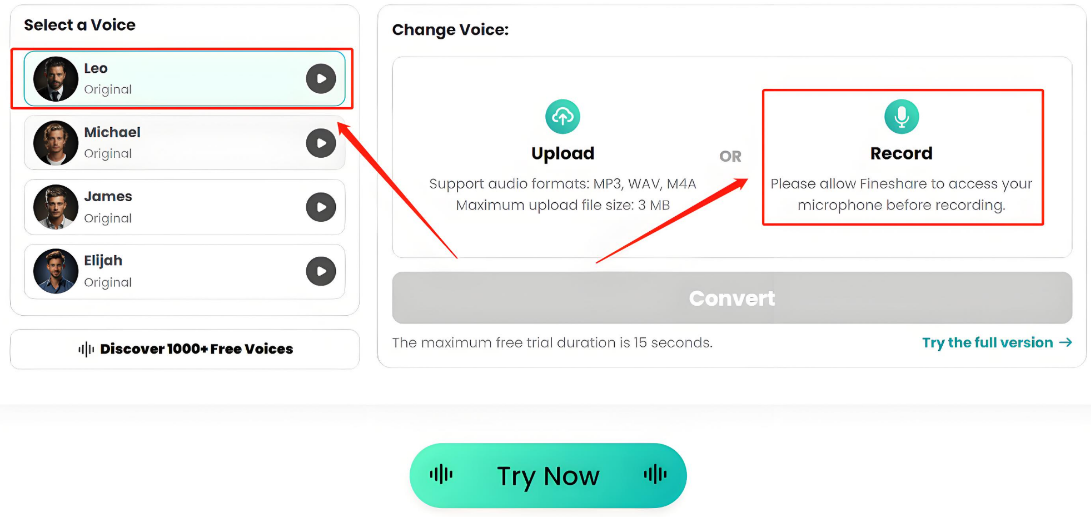Select Michael's avatar thumbnail
Viewport: 1091px width, 520px height.
pyautogui.click(x=55, y=143)
